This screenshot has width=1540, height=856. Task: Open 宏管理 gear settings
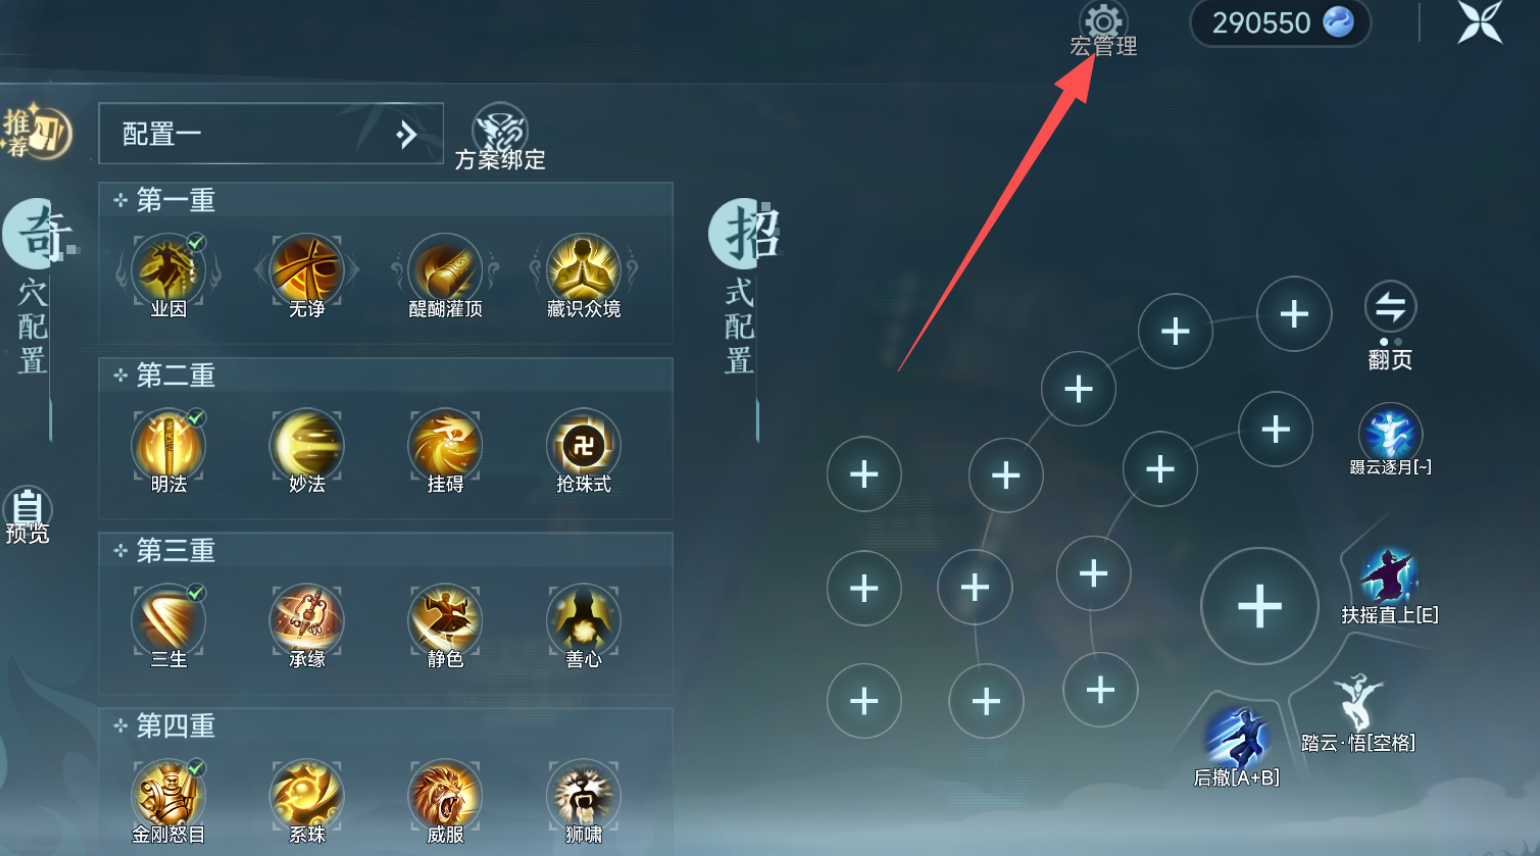(x=1103, y=30)
